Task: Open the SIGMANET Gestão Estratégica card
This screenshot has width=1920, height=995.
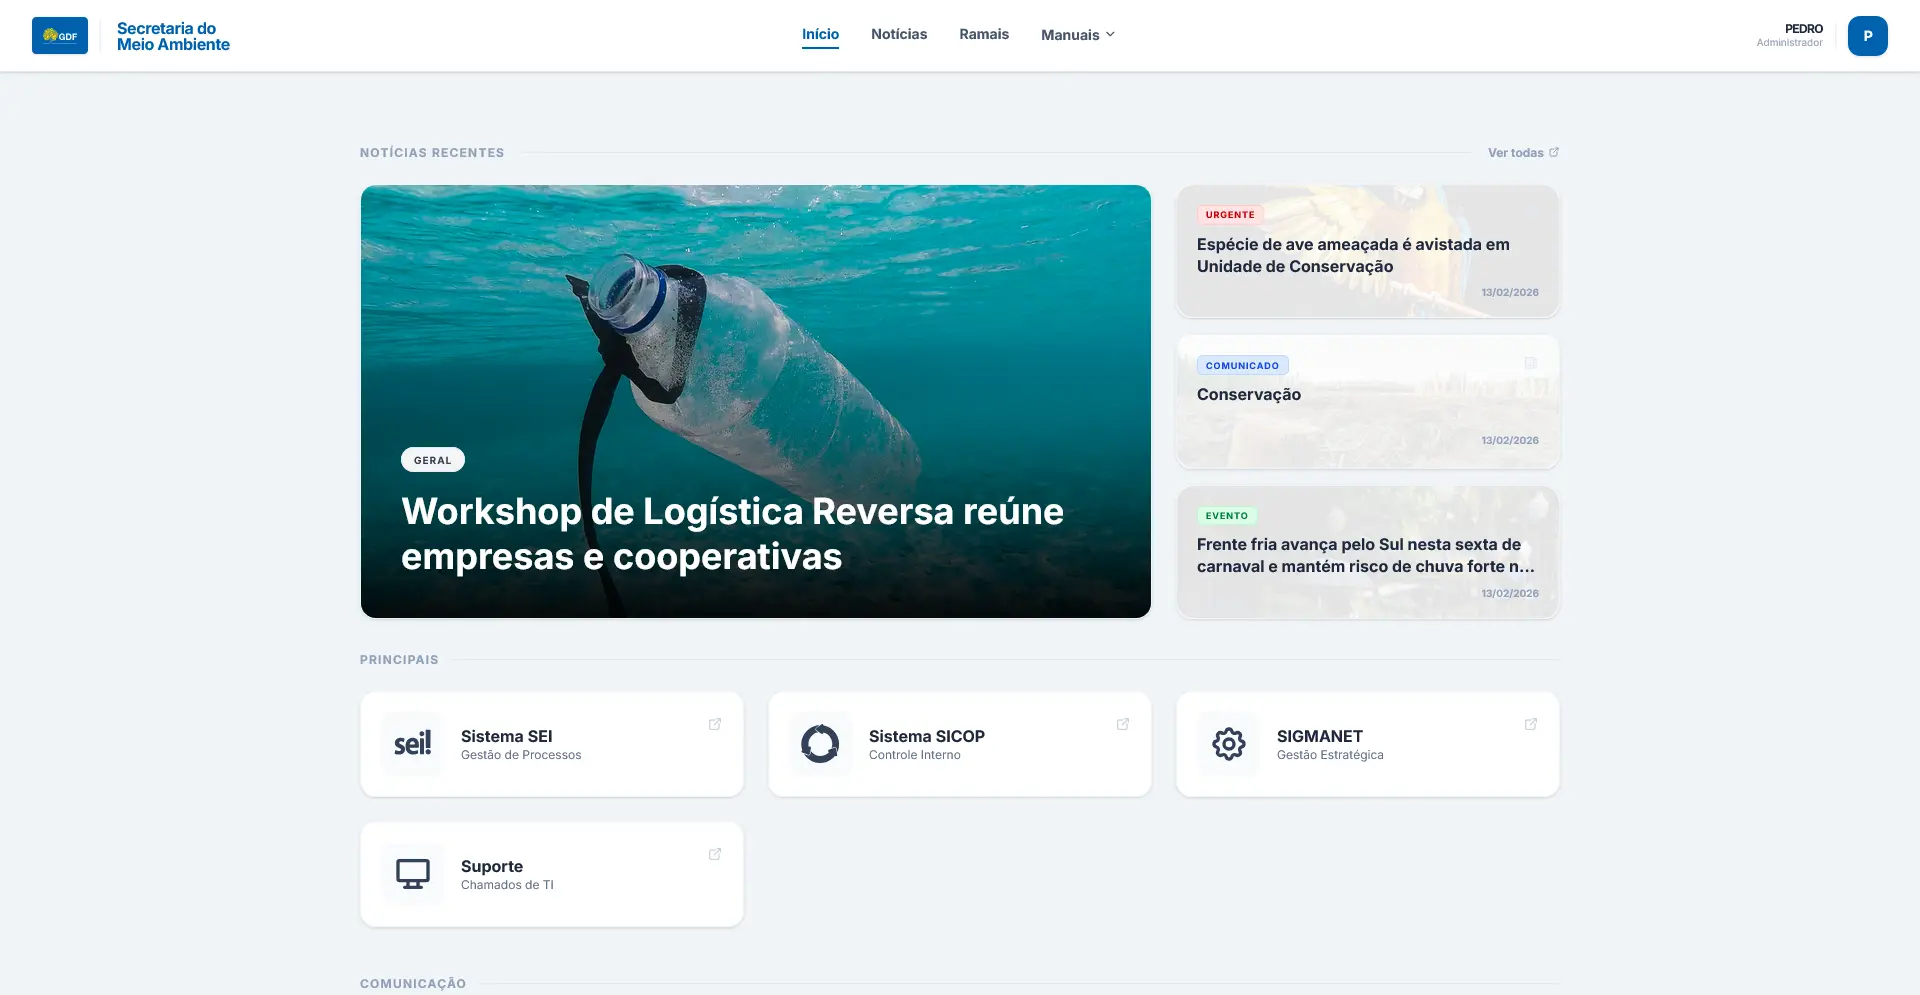Action: [1368, 744]
